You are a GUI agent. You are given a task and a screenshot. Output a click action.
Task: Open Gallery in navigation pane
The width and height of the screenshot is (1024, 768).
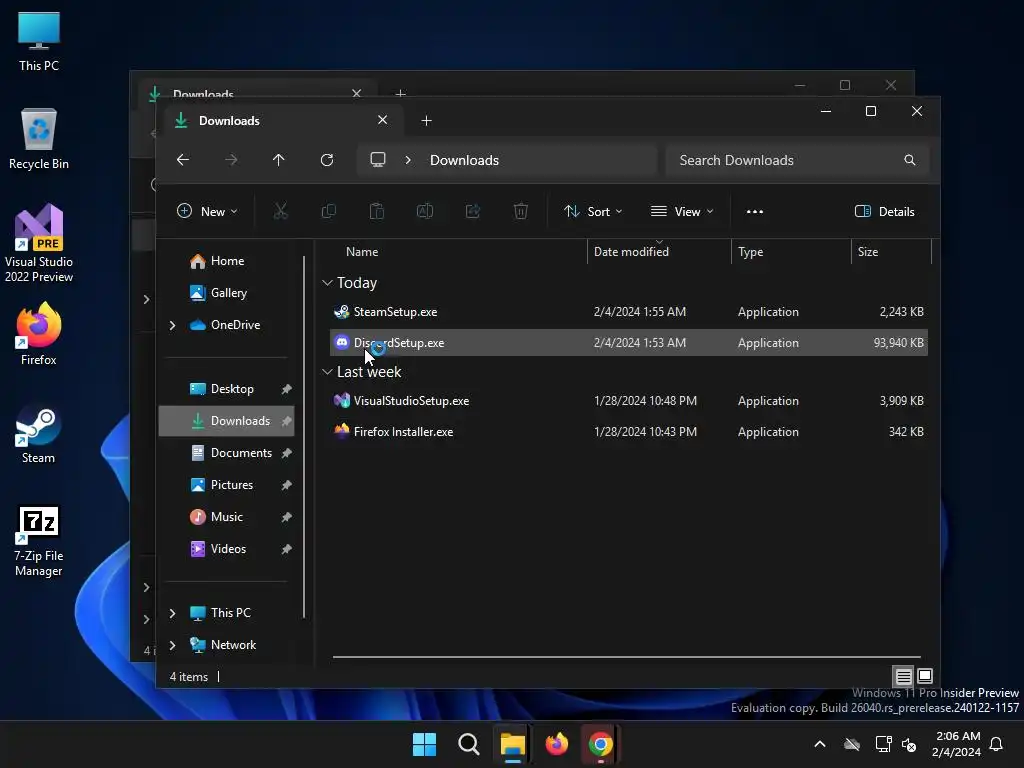tap(226, 293)
